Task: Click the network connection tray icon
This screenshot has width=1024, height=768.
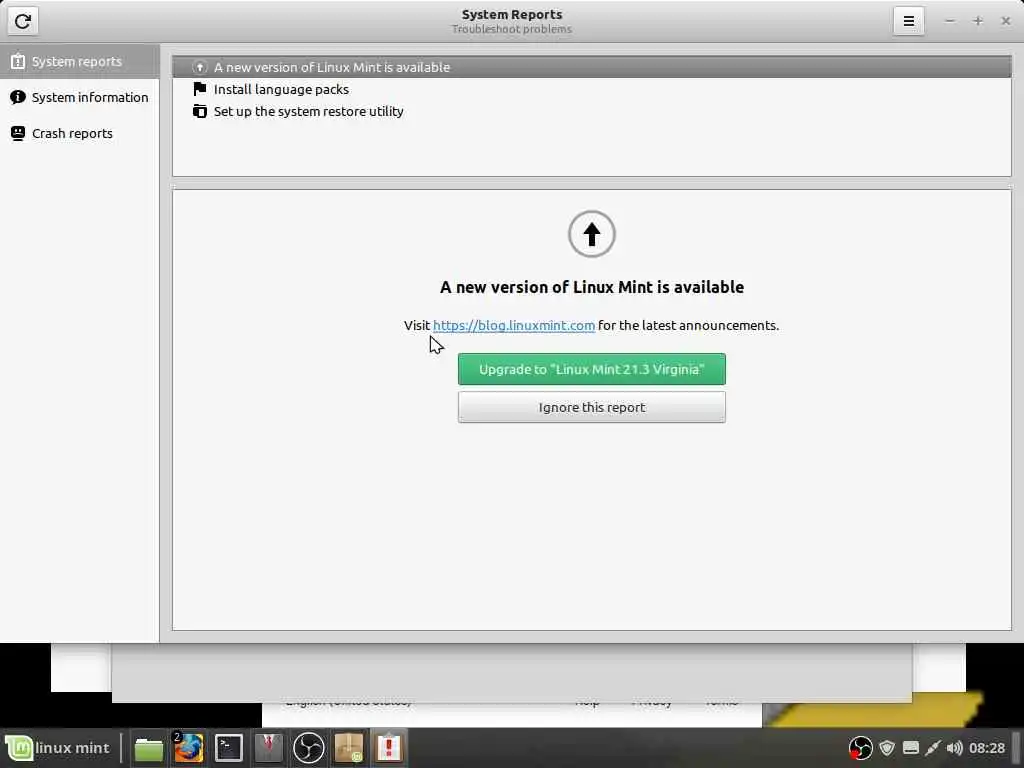Action: (933, 748)
